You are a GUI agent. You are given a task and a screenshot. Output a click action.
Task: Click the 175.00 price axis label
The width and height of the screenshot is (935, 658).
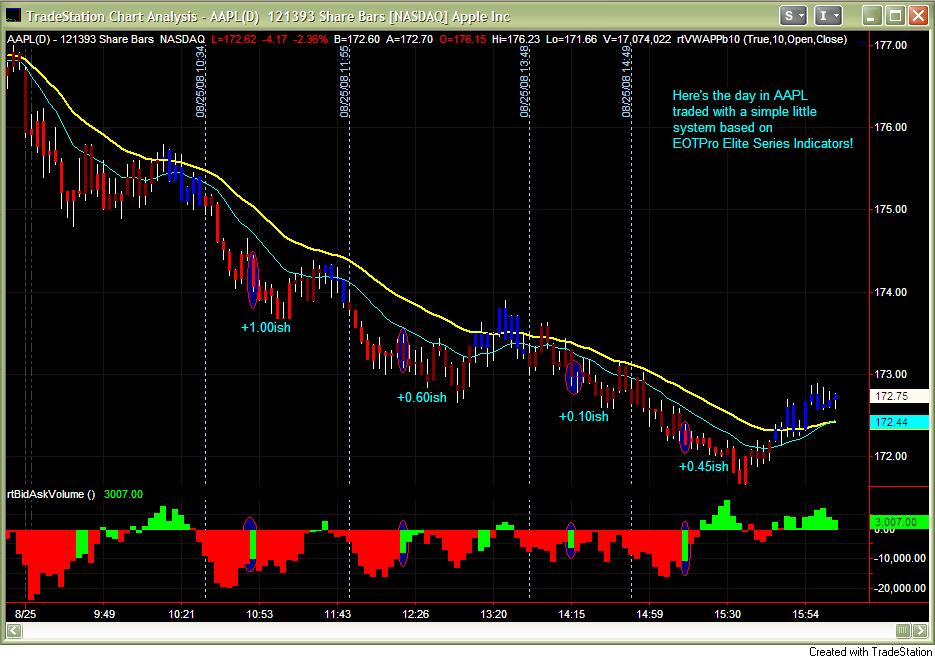tap(890, 209)
